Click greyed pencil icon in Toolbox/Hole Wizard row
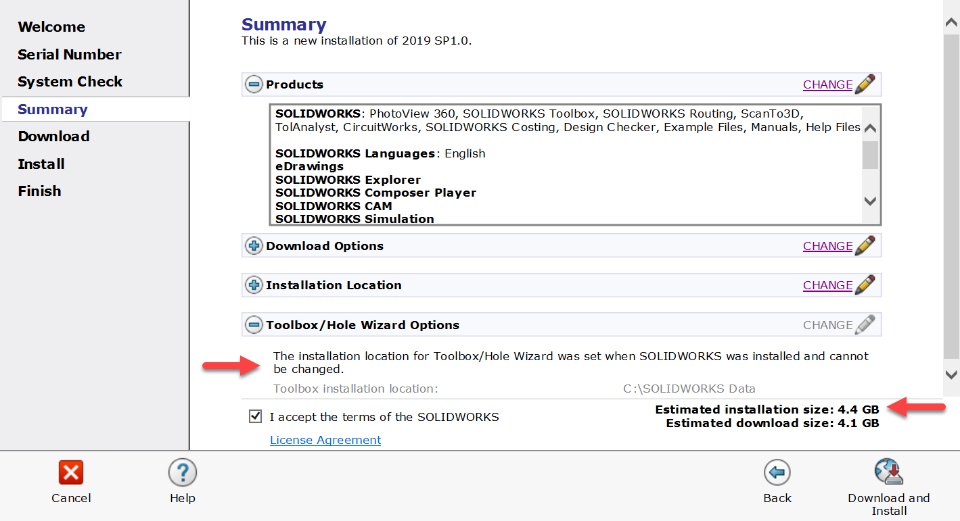Viewport: 960px width, 521px height. (865, 324)
